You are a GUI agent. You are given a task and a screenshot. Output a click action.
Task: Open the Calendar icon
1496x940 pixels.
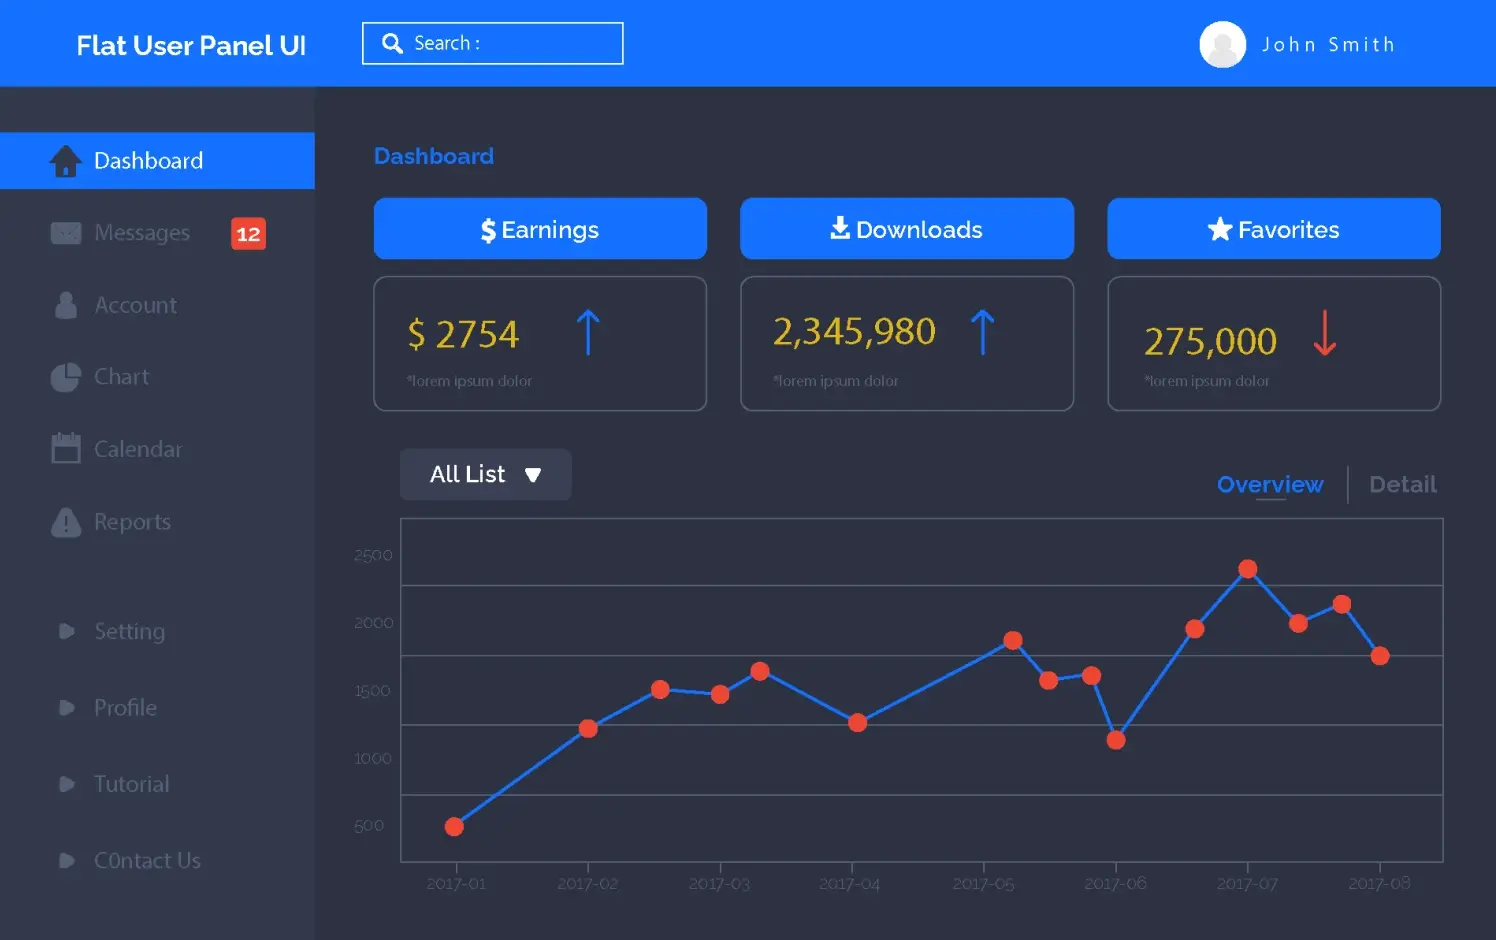[x=66, y=449]
